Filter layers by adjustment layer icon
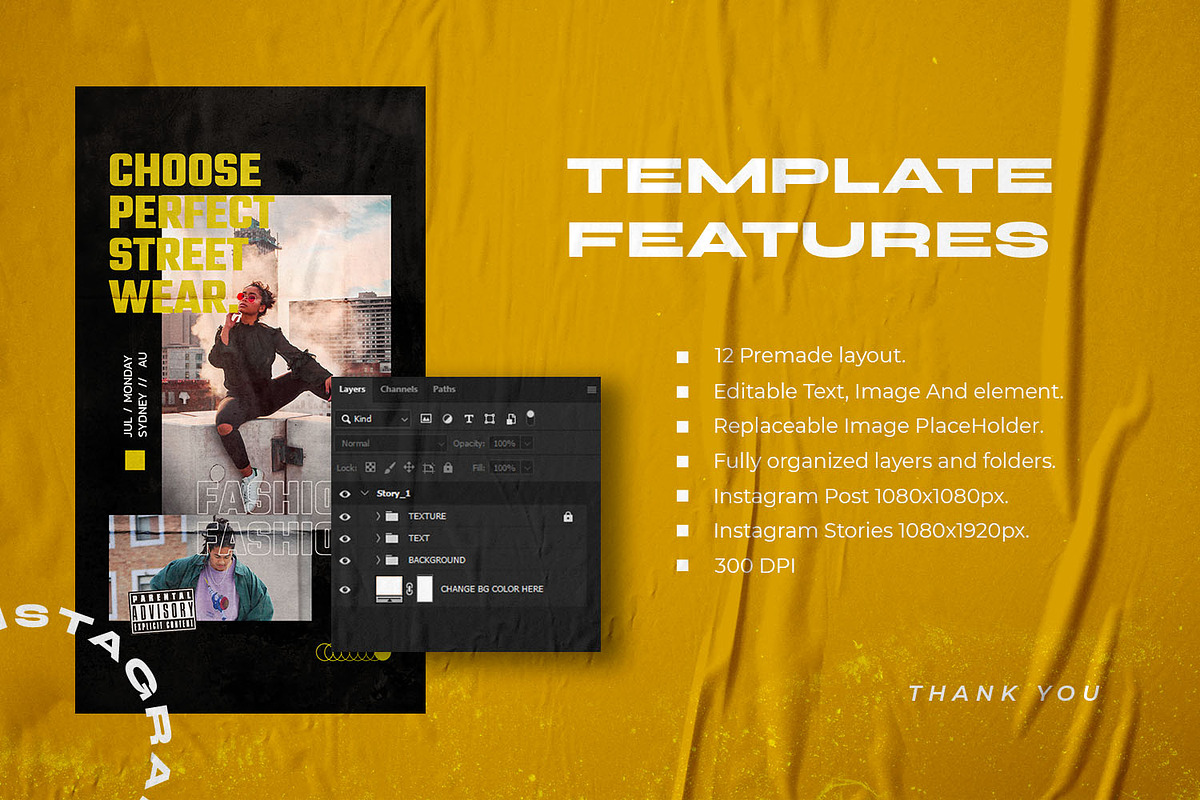1200x800 pixels. click(x=447, y=418)
